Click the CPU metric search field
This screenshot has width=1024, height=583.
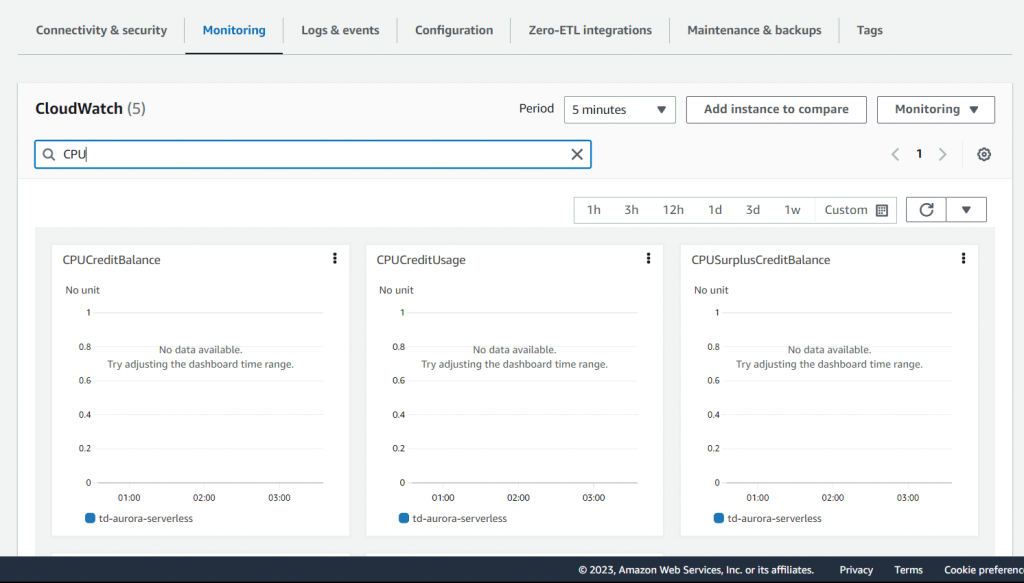coord(310,154)
